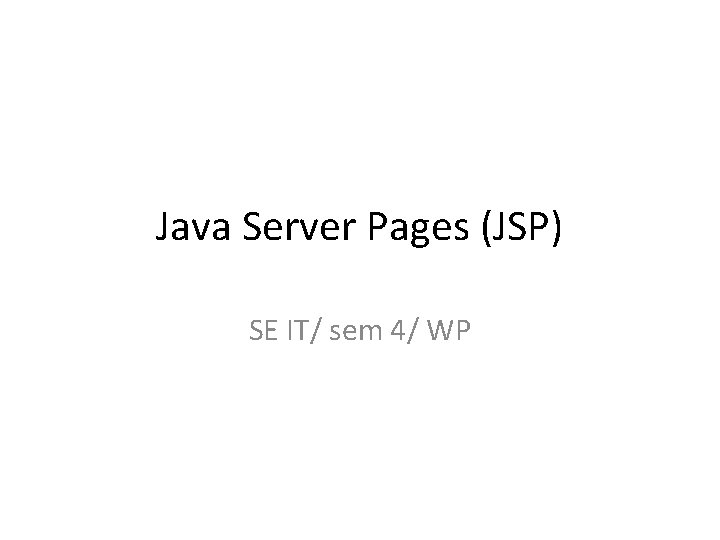720x540 pixels.
Task: Click "IT" in the gray subtitle
Action: click(298, 330)
